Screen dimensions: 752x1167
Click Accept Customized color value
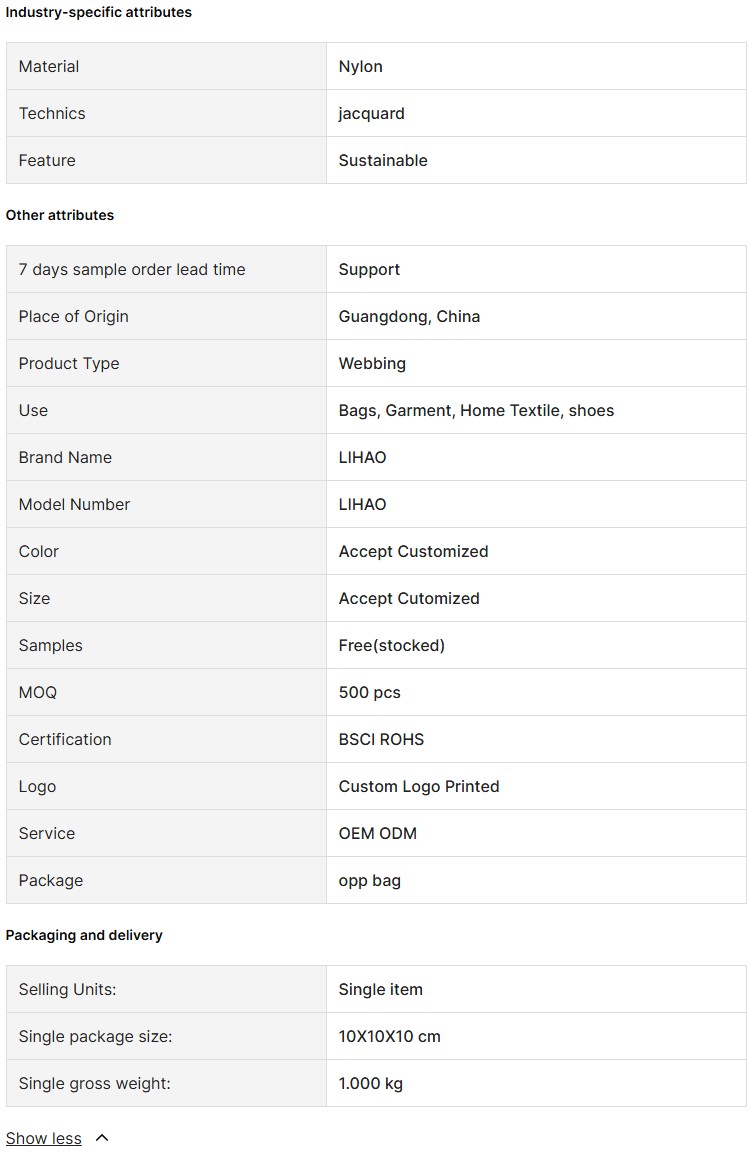pyautogui.click(x=413, y=551)
